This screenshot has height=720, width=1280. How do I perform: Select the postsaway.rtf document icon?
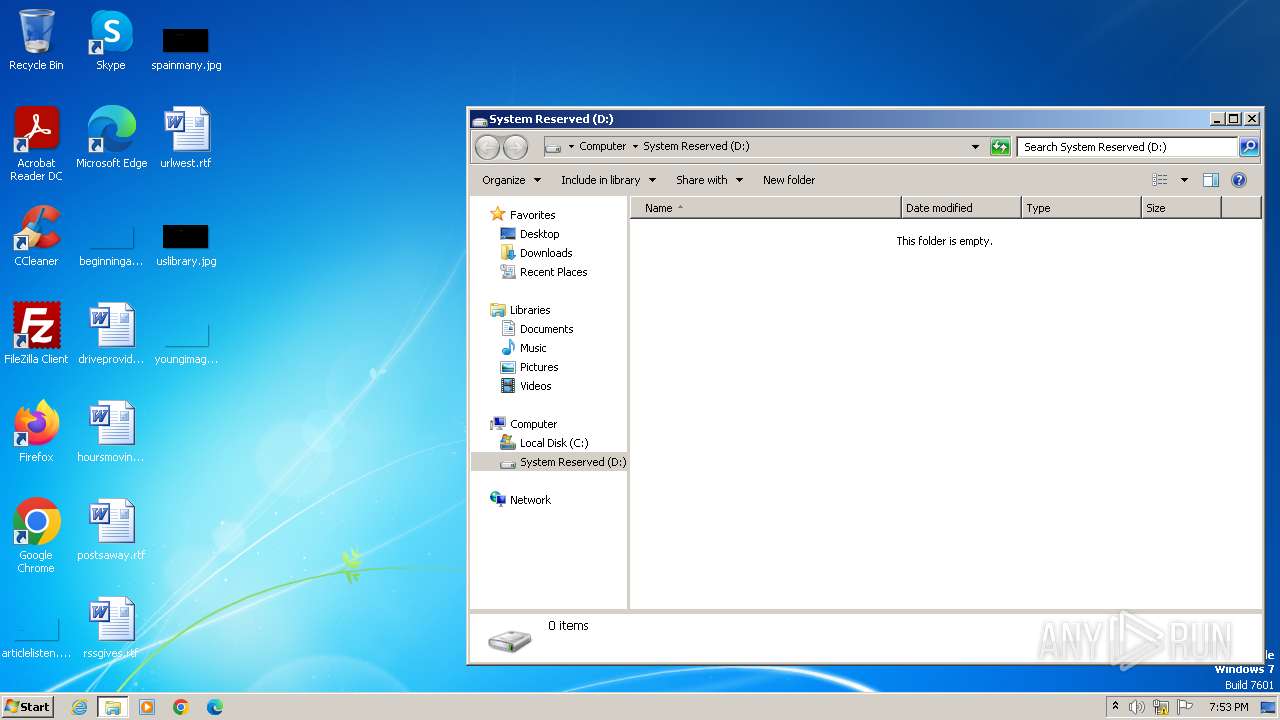pos(111,529)
